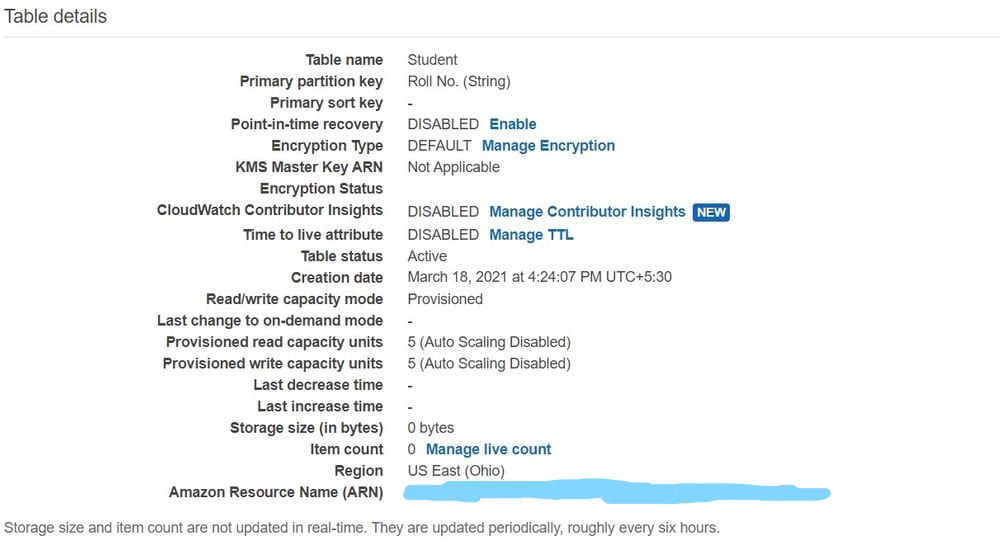Open Manage Contributor Insights link
The image size is (1000, 550).
(587, 212)
